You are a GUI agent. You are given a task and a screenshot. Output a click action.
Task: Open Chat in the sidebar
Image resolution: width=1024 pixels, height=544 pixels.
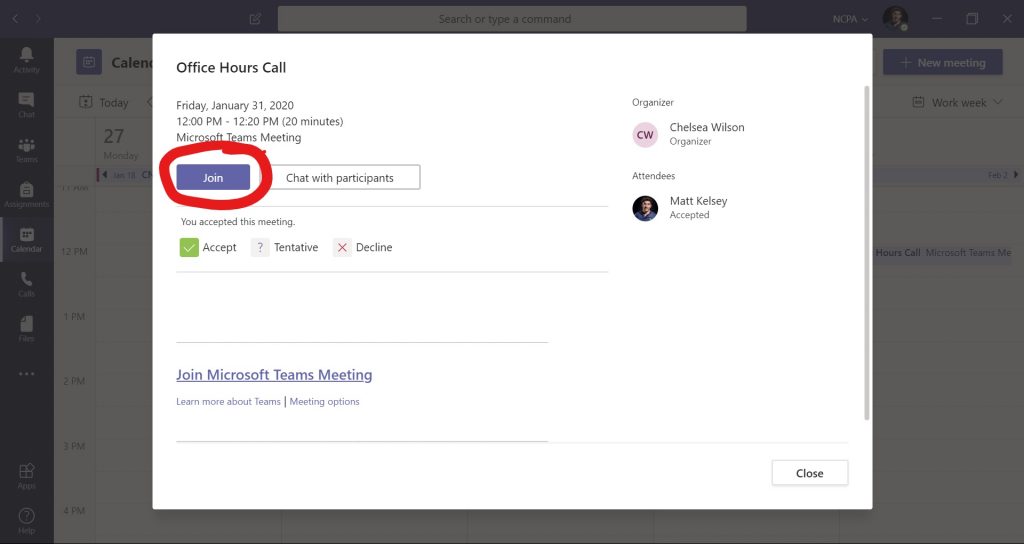pos(26,104)
